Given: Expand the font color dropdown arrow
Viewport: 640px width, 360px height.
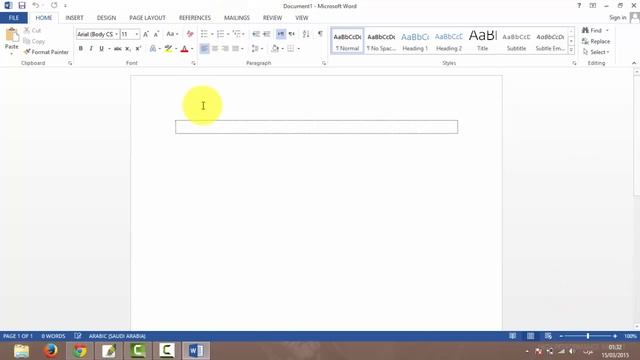Looking at the screenshot, I should (x=192, y=49).
